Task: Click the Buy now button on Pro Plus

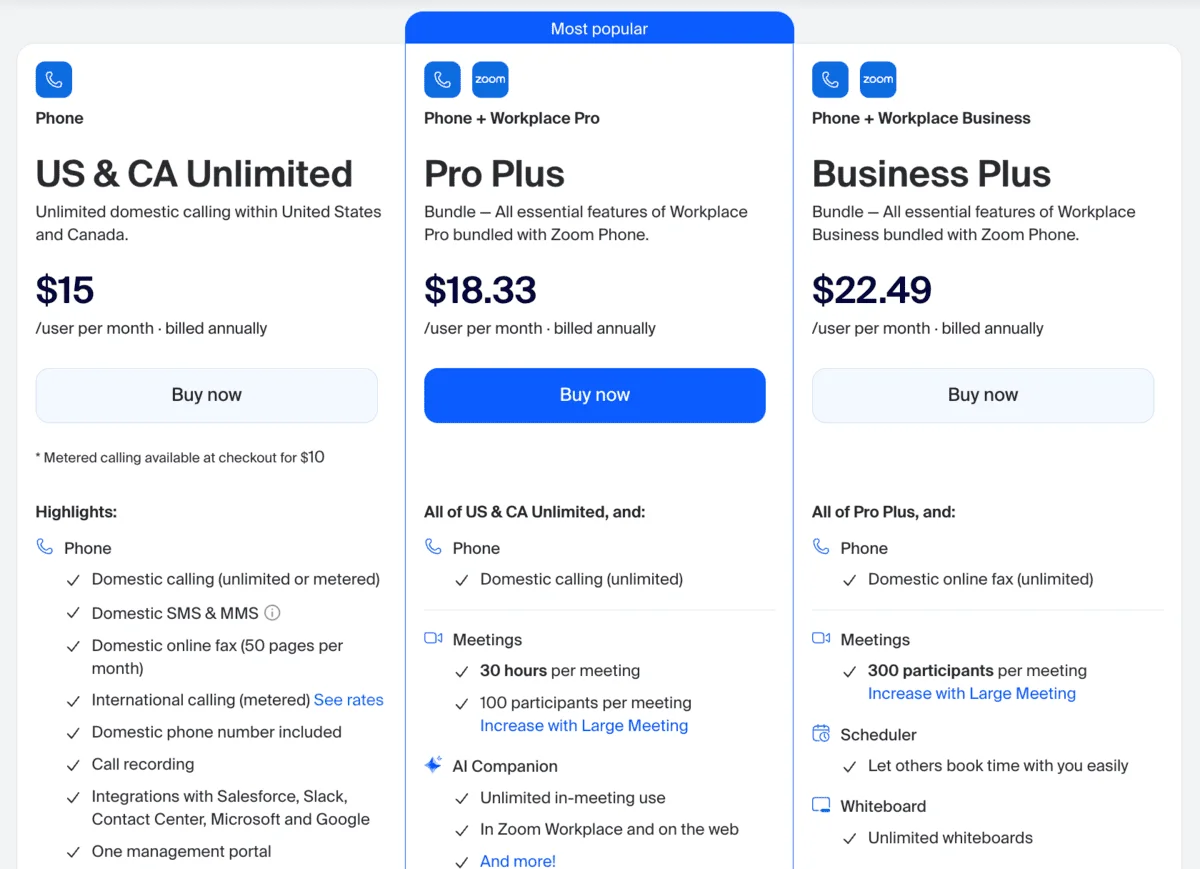Action: (x=594, y=395)
